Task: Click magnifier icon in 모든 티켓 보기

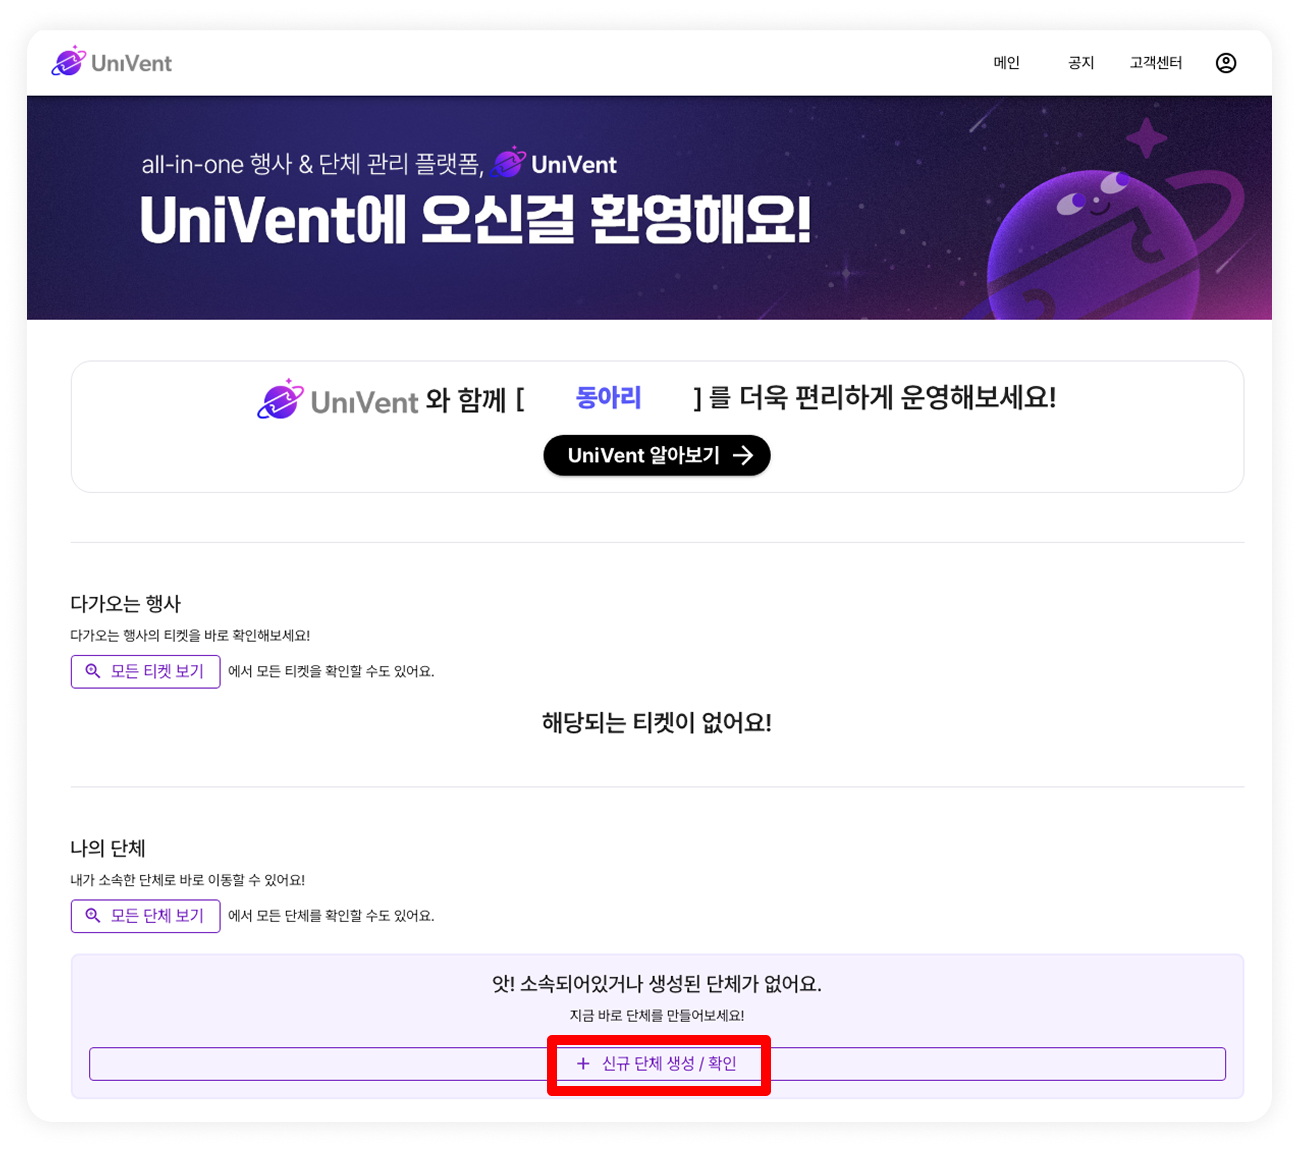Action: click(x=93, y=671)
